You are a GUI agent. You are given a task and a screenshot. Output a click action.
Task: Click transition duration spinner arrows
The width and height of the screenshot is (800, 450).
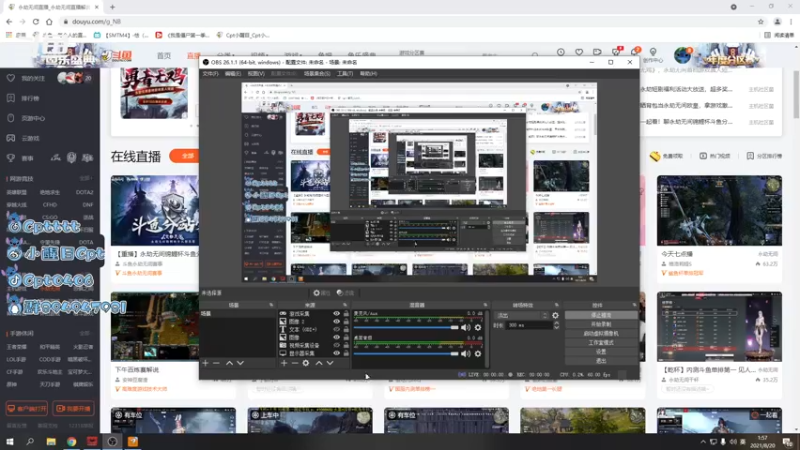point(557,325)
